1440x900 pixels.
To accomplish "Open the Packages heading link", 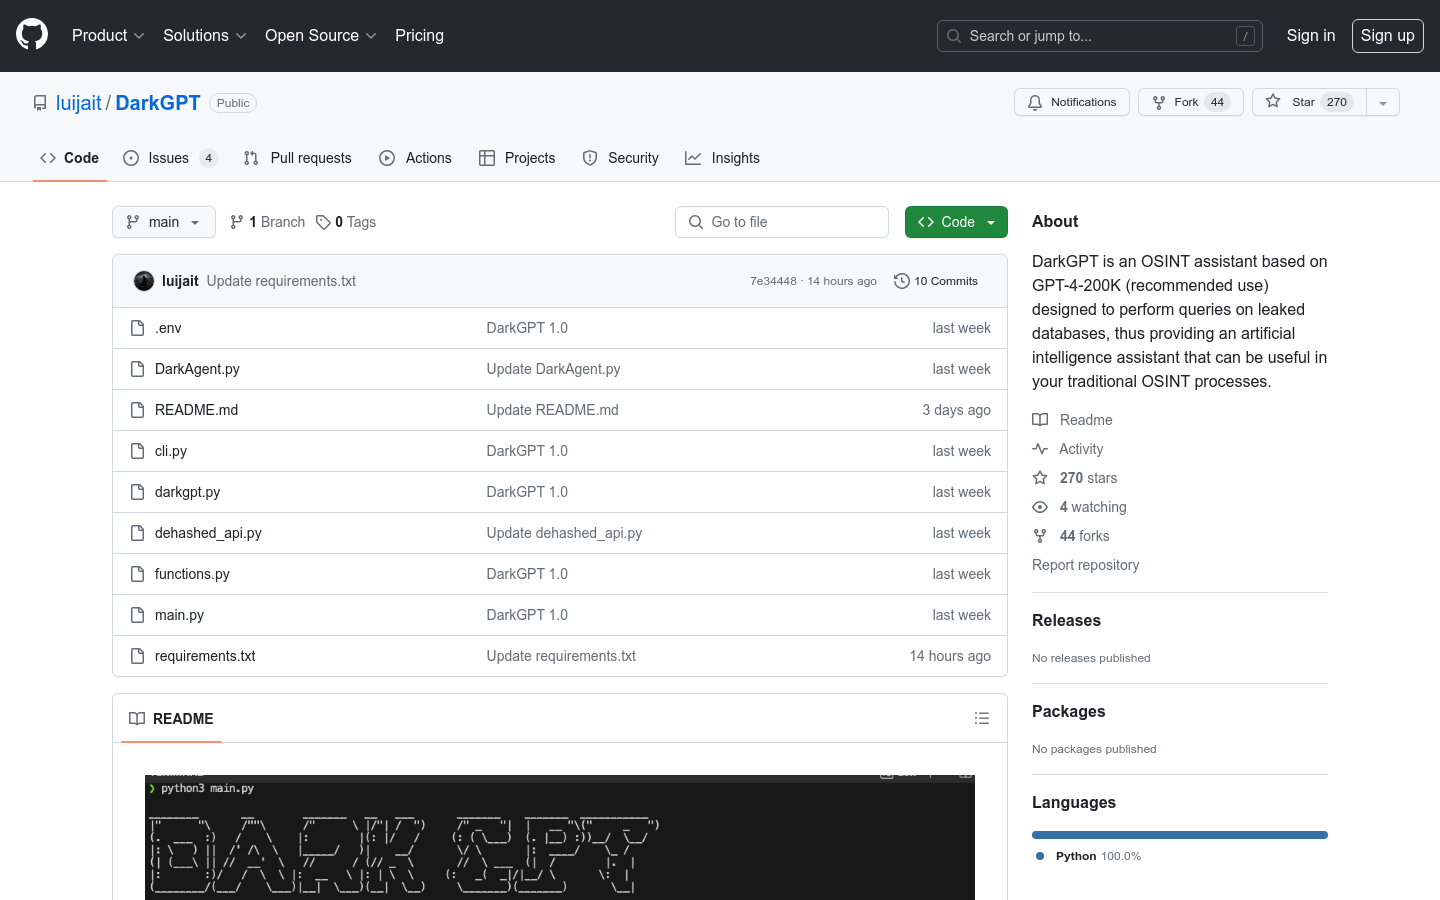I will (x=1068, y=711).
